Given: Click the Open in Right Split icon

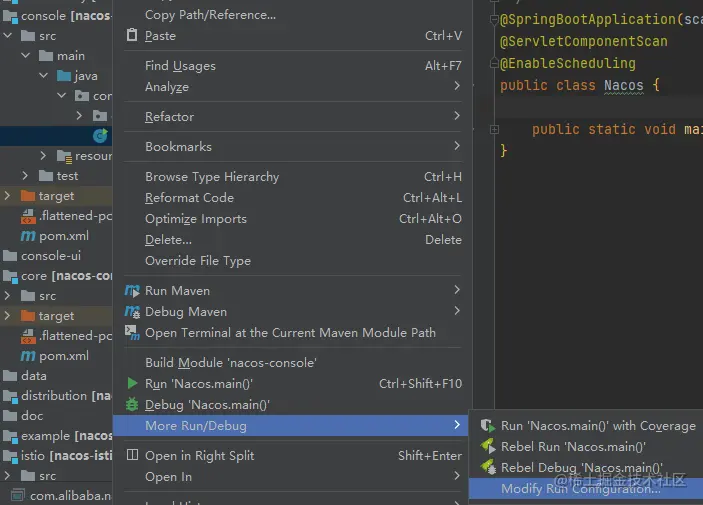Looking at the screenshot, I should coord(132,455).
